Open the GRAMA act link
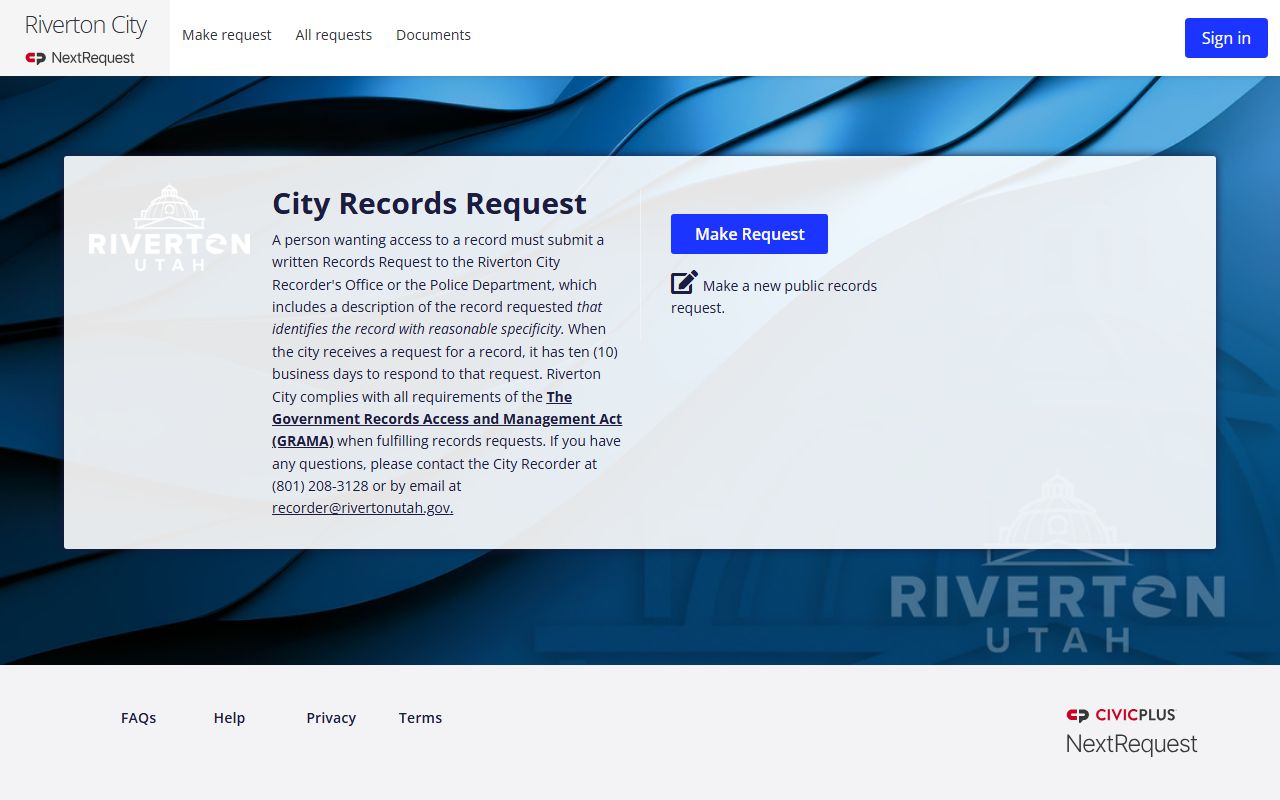This screenshot has width=1280, height=800. (447, 419)
